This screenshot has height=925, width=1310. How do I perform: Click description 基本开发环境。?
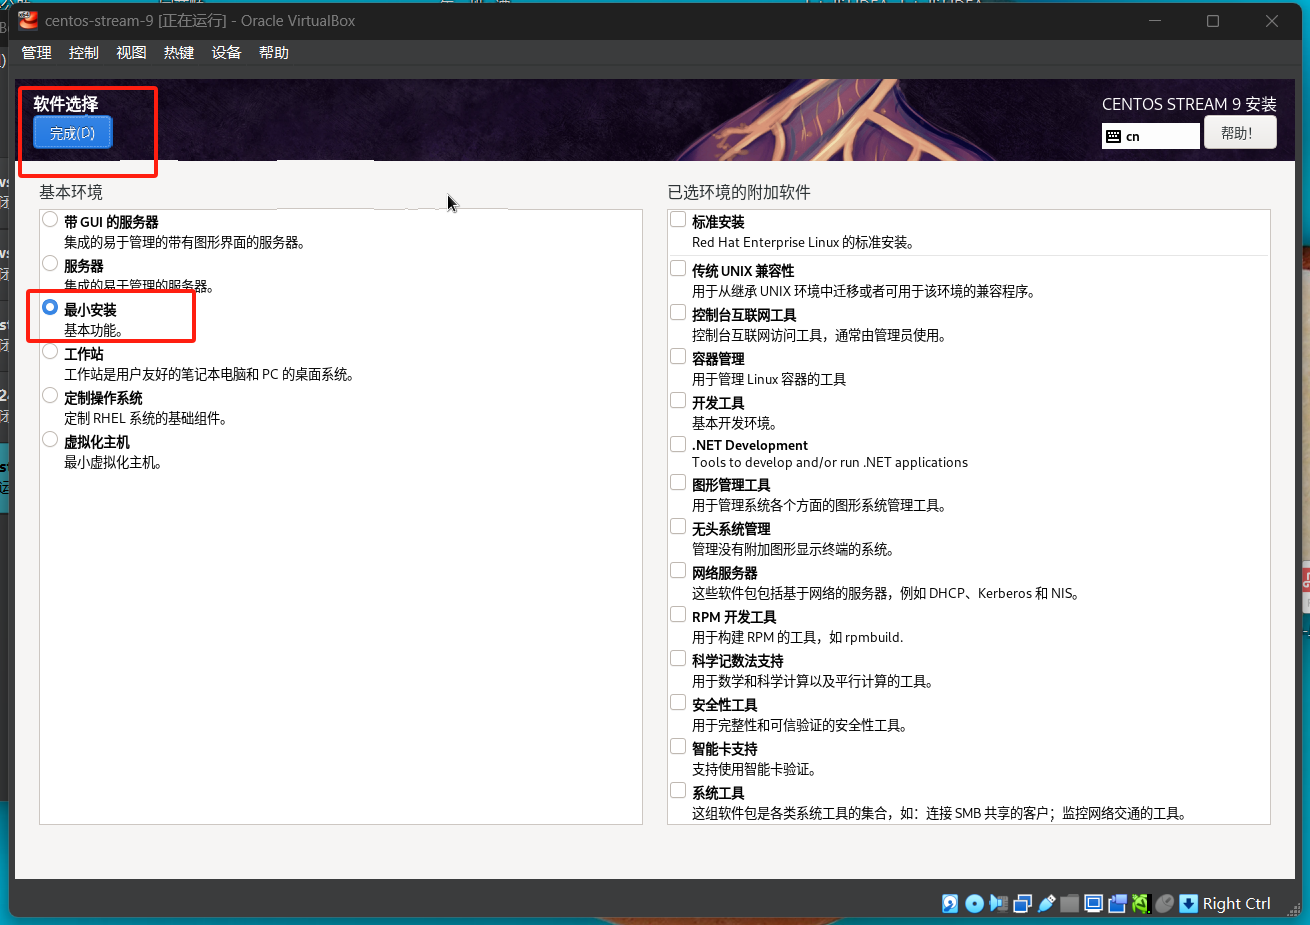(x=734, y=423)
